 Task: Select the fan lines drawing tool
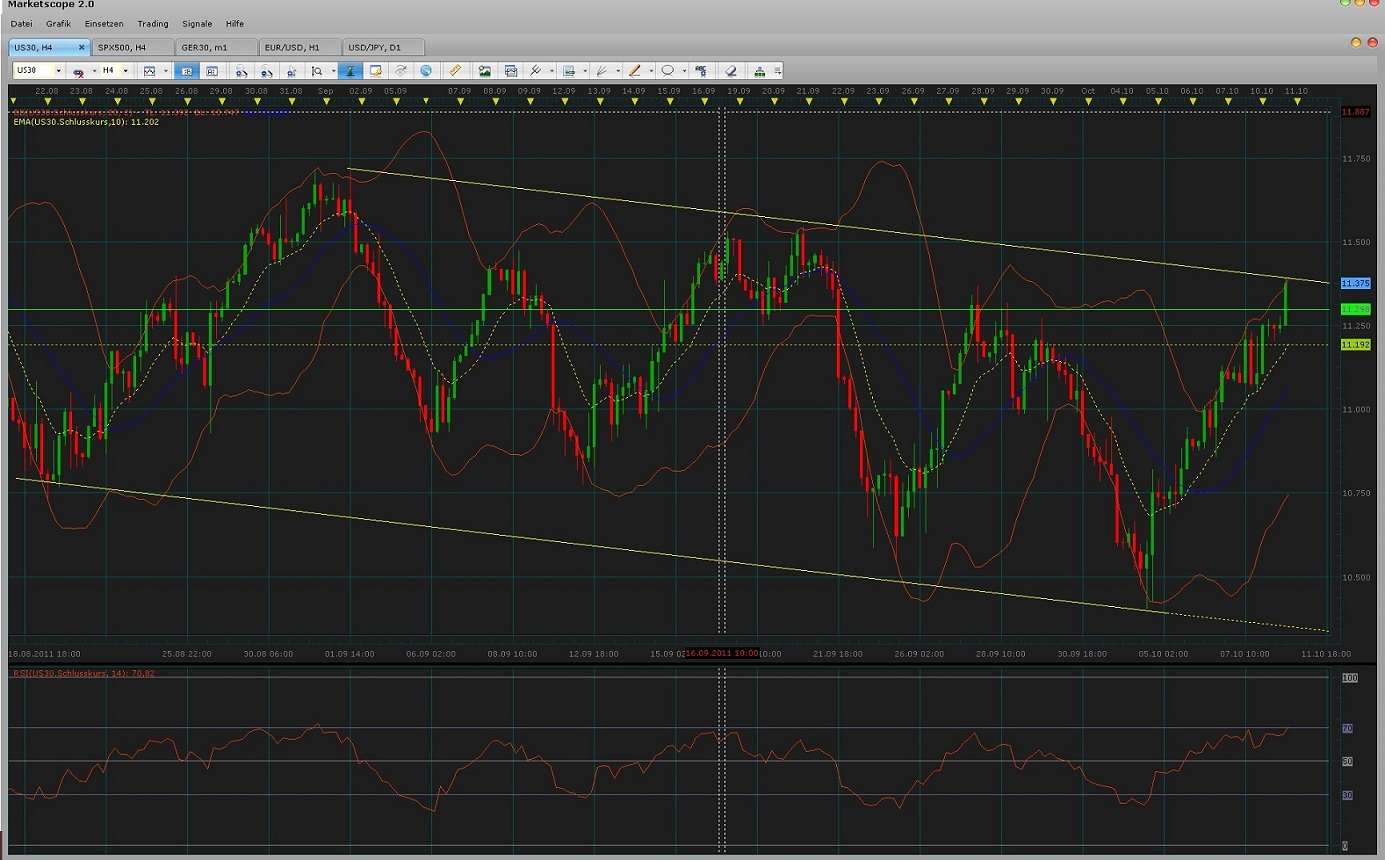coord(602,71)
